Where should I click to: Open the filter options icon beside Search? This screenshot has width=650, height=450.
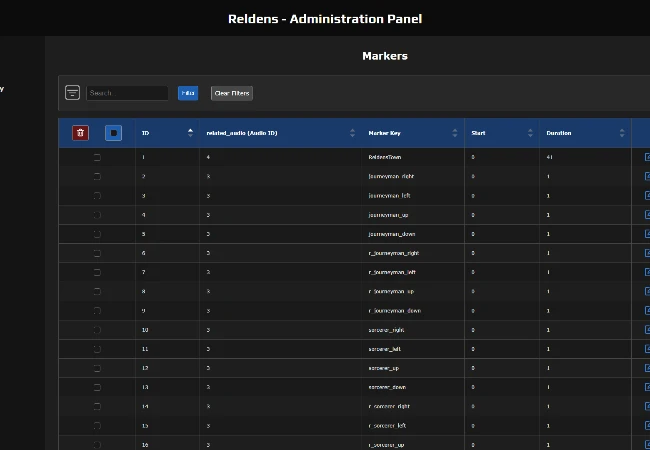[x=72, y=93]
